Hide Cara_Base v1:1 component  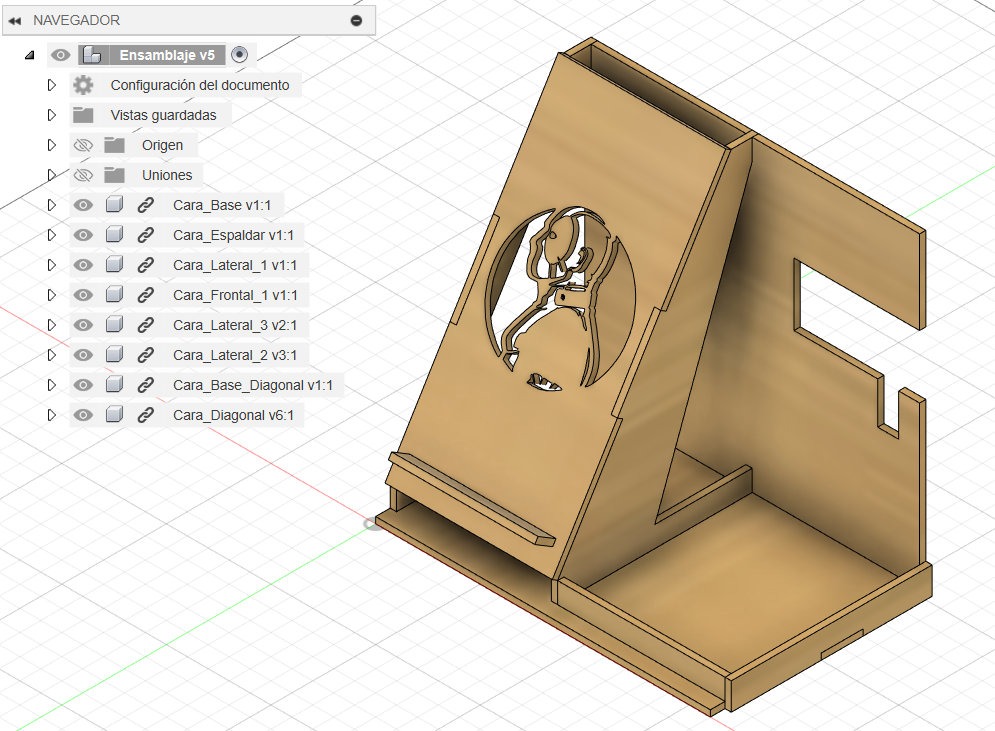click(x=83, y=205)
